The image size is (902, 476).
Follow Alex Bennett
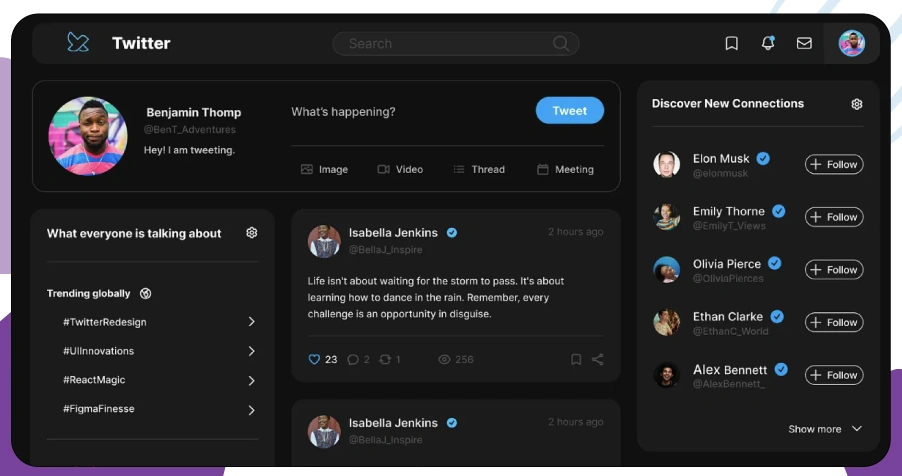click(834, 375)
